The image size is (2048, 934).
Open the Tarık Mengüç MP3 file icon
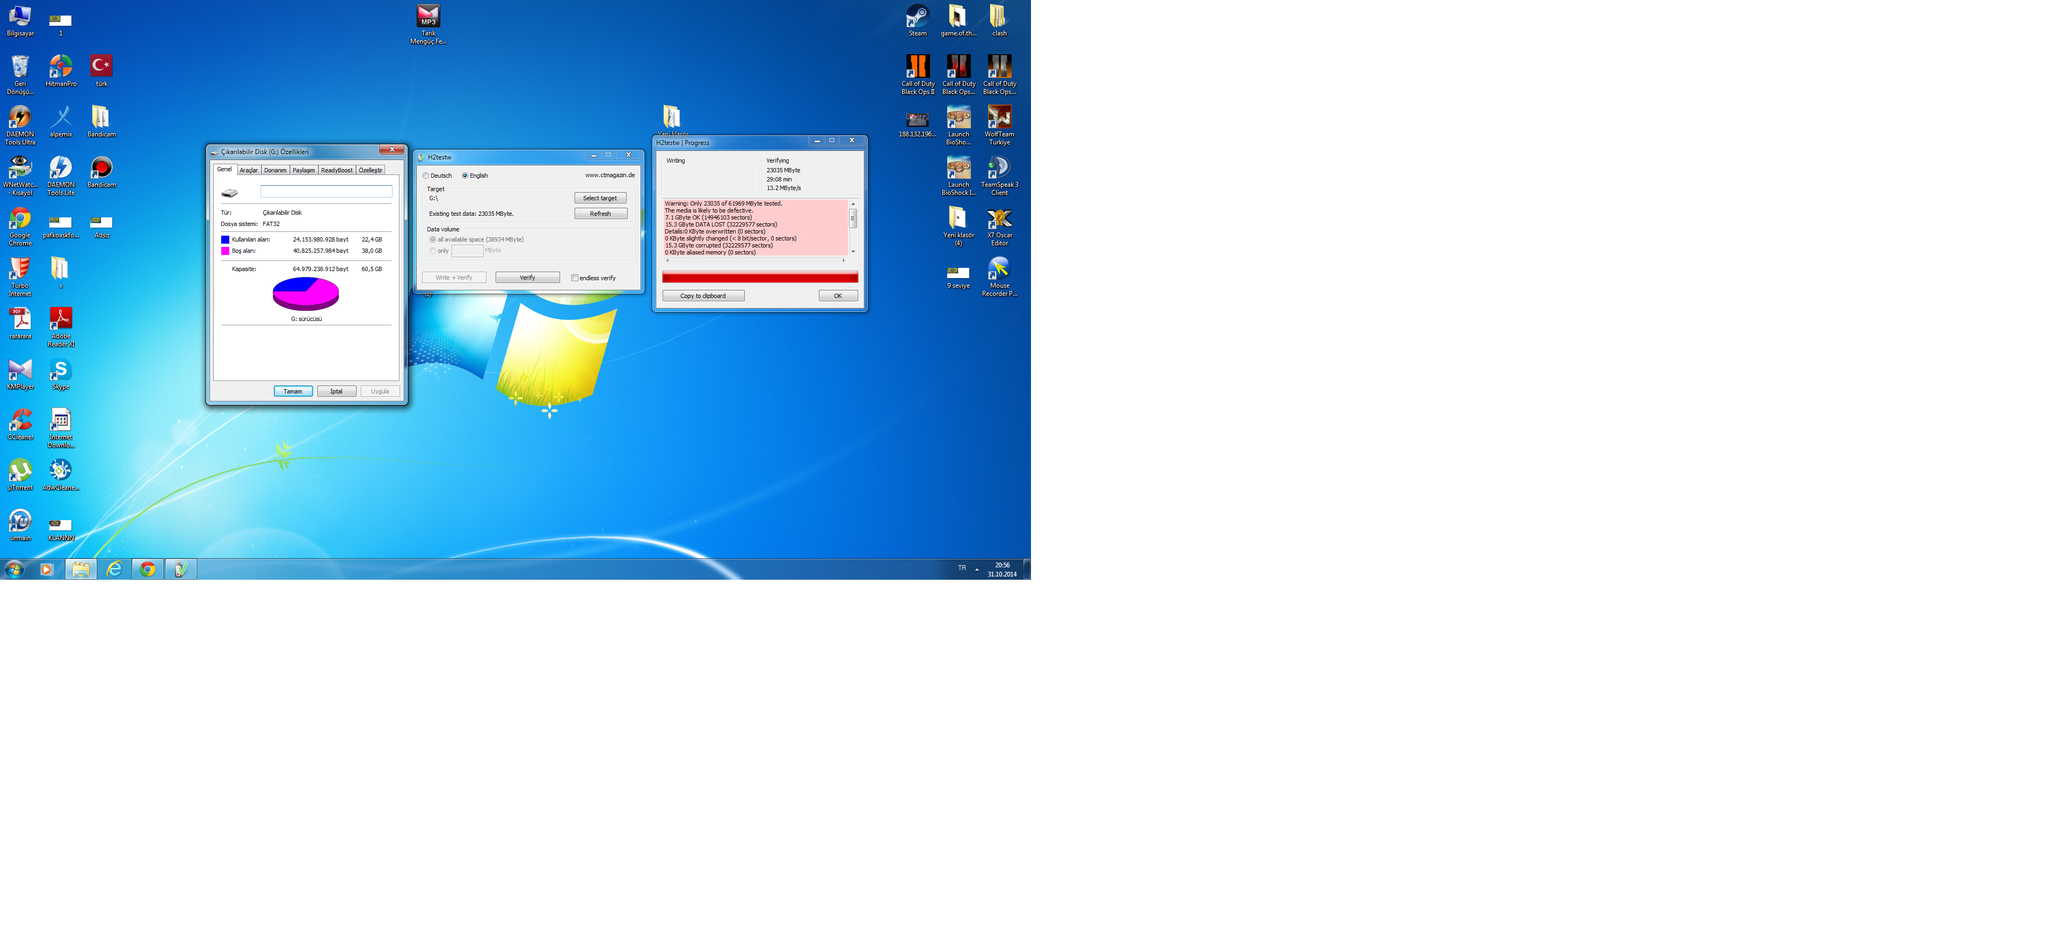pos(428,24)
